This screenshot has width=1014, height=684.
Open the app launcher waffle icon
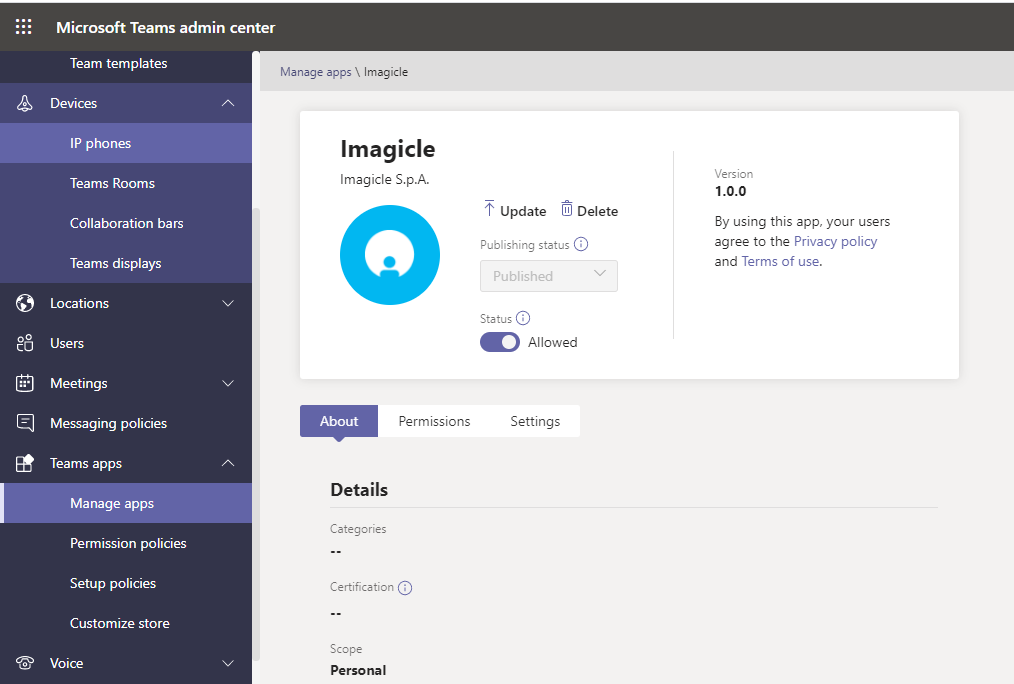24,27
